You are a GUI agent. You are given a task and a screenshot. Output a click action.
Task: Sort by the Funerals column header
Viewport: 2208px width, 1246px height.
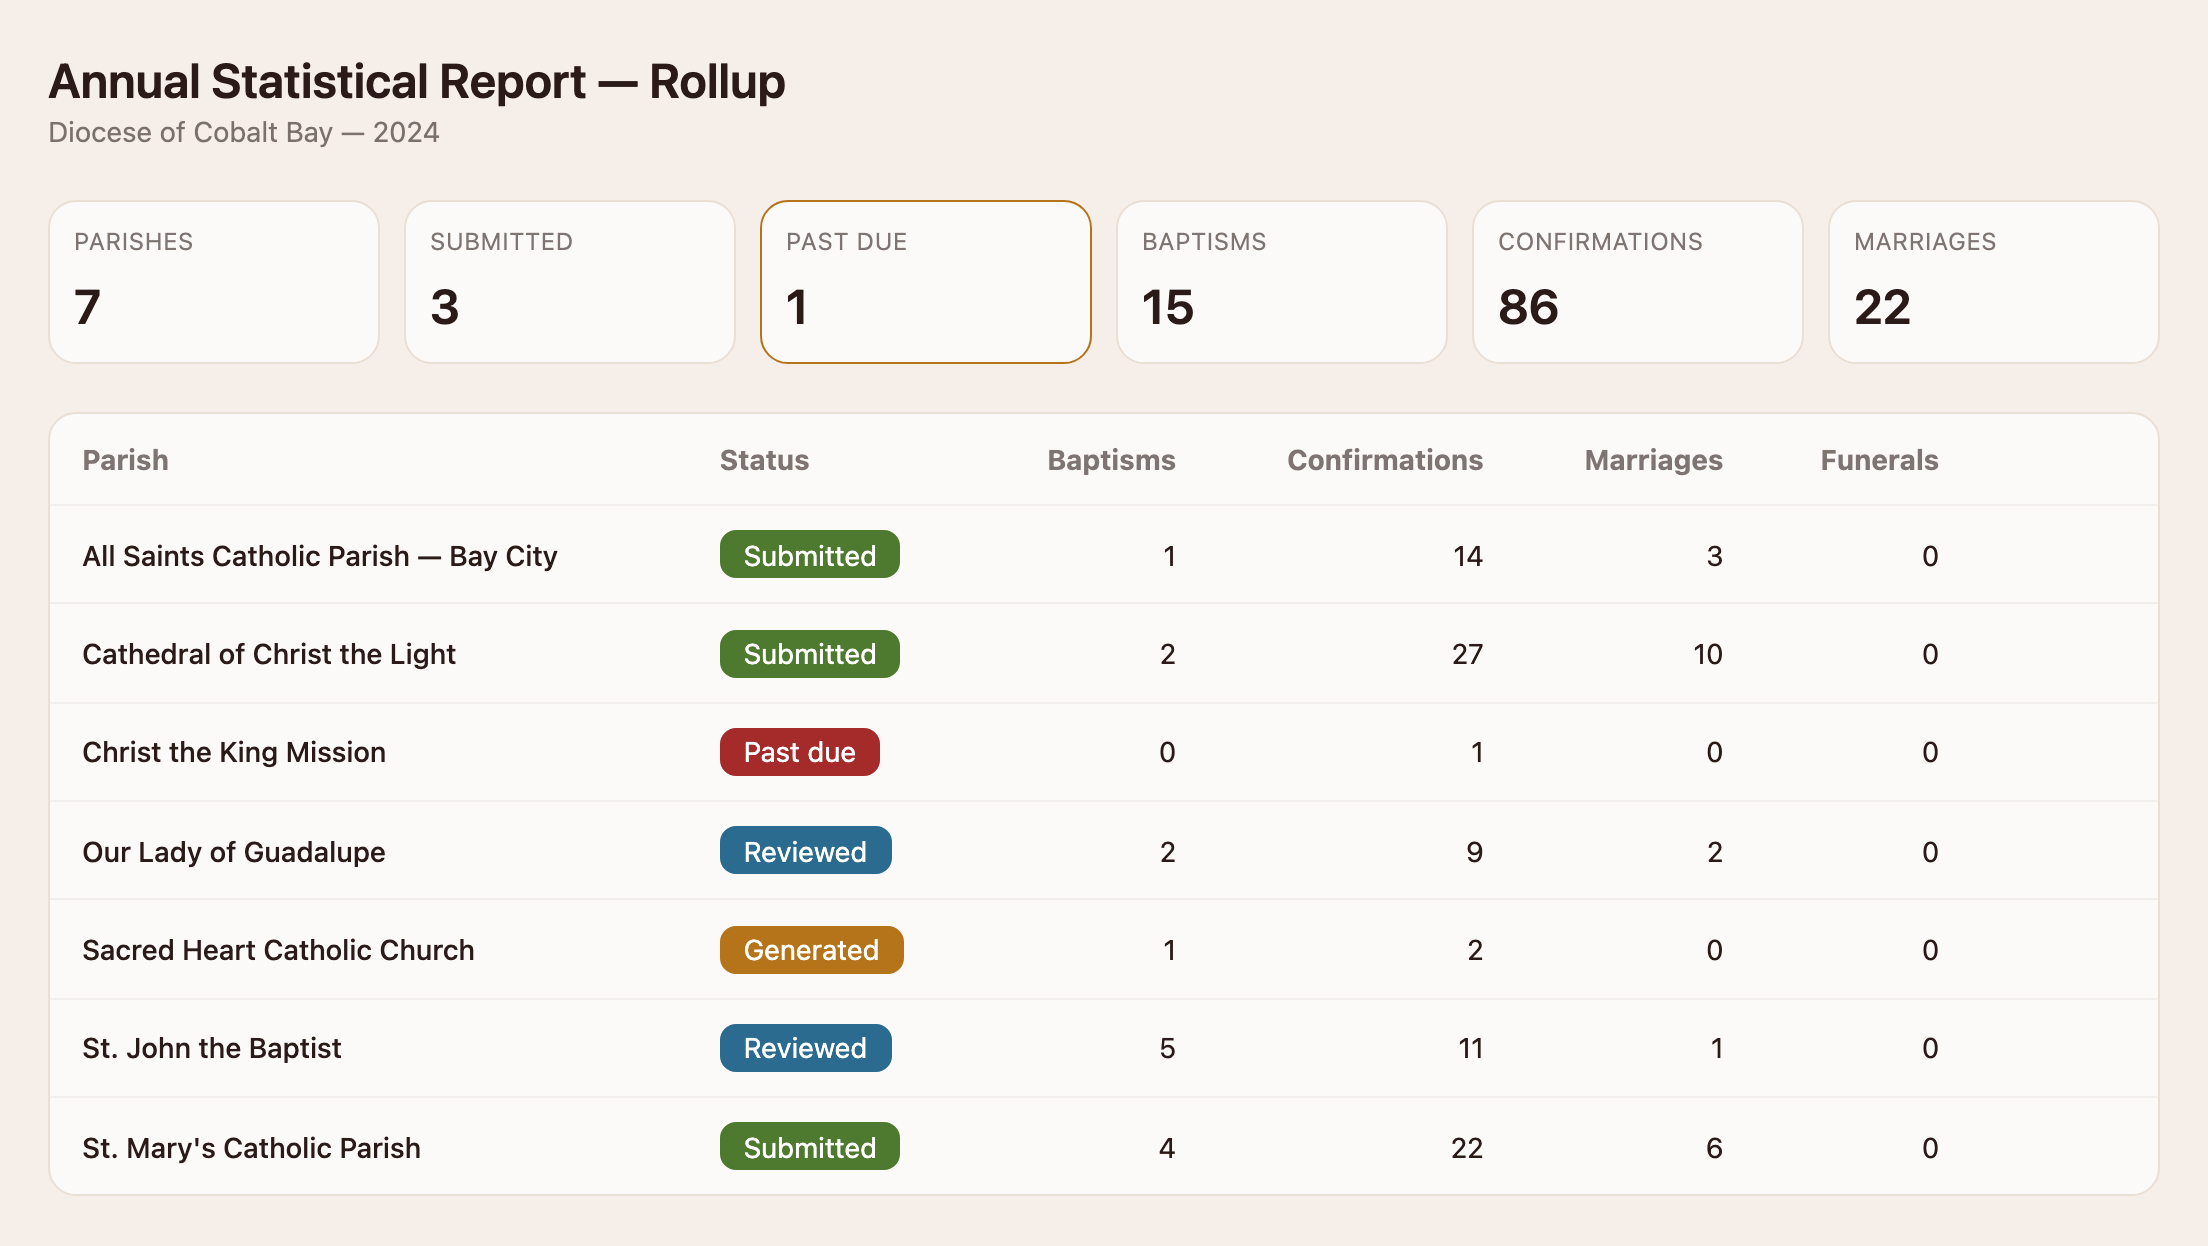click(x=1879, y=460)
